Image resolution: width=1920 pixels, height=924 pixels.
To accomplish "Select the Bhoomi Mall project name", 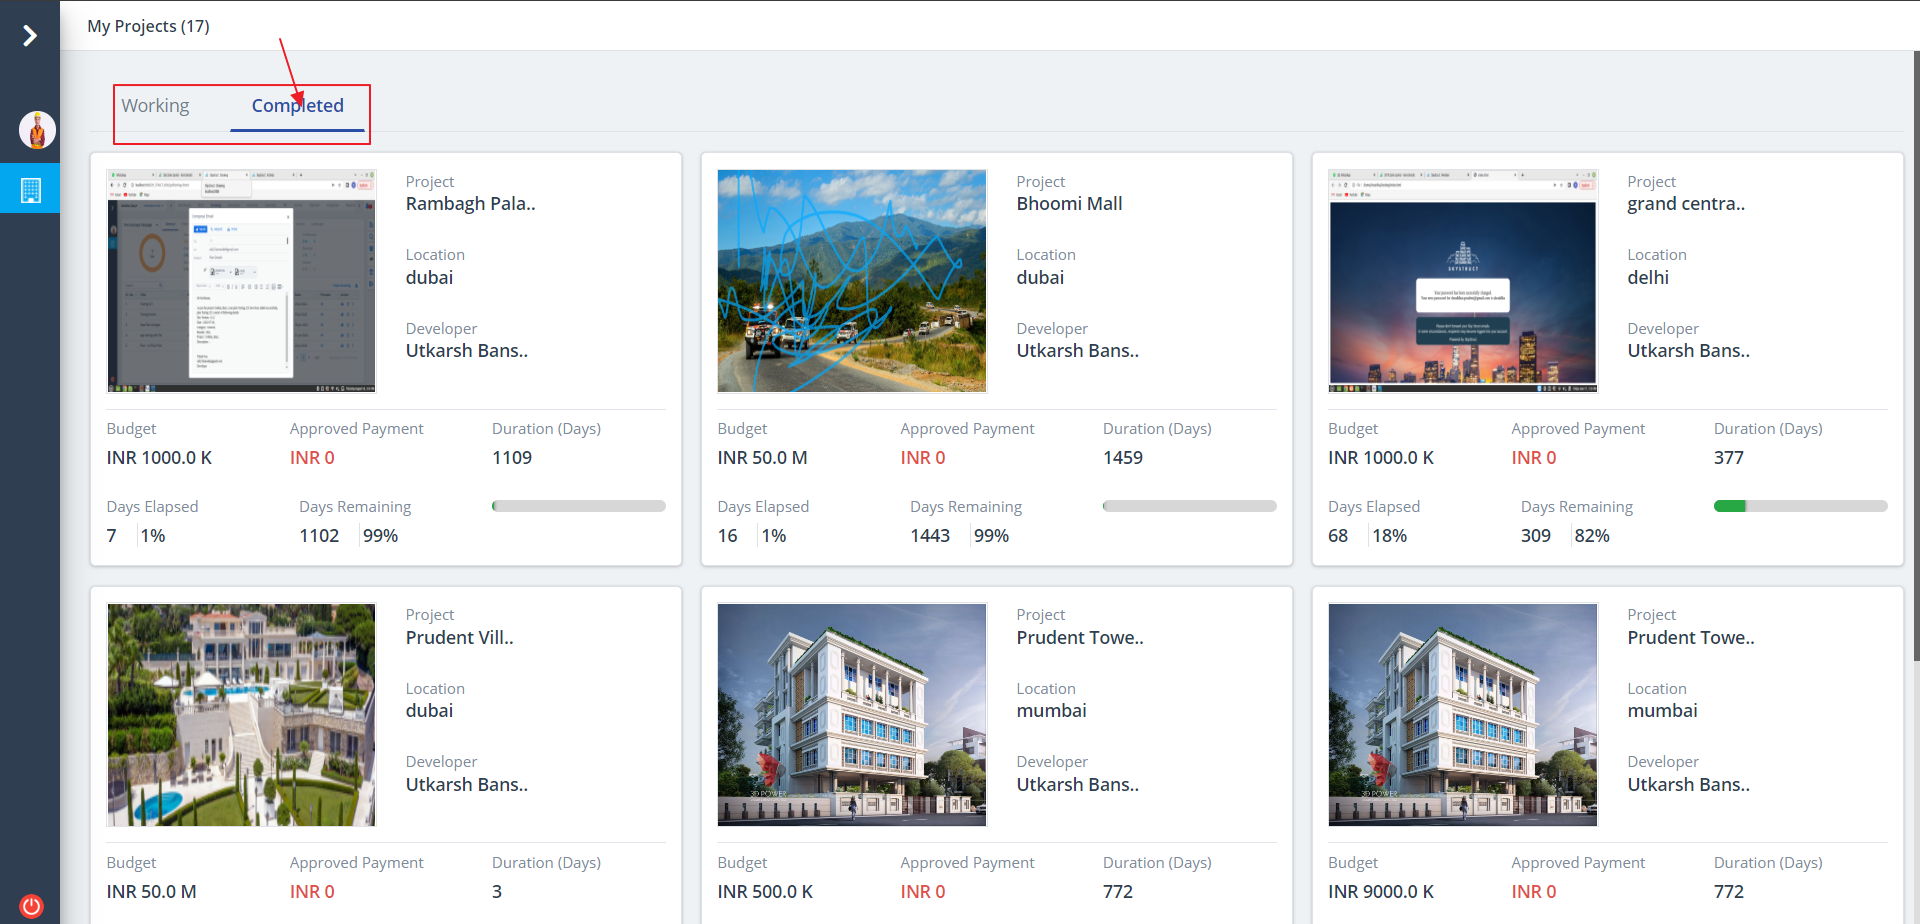I will pyautogui.click(x=1069, y=204).
